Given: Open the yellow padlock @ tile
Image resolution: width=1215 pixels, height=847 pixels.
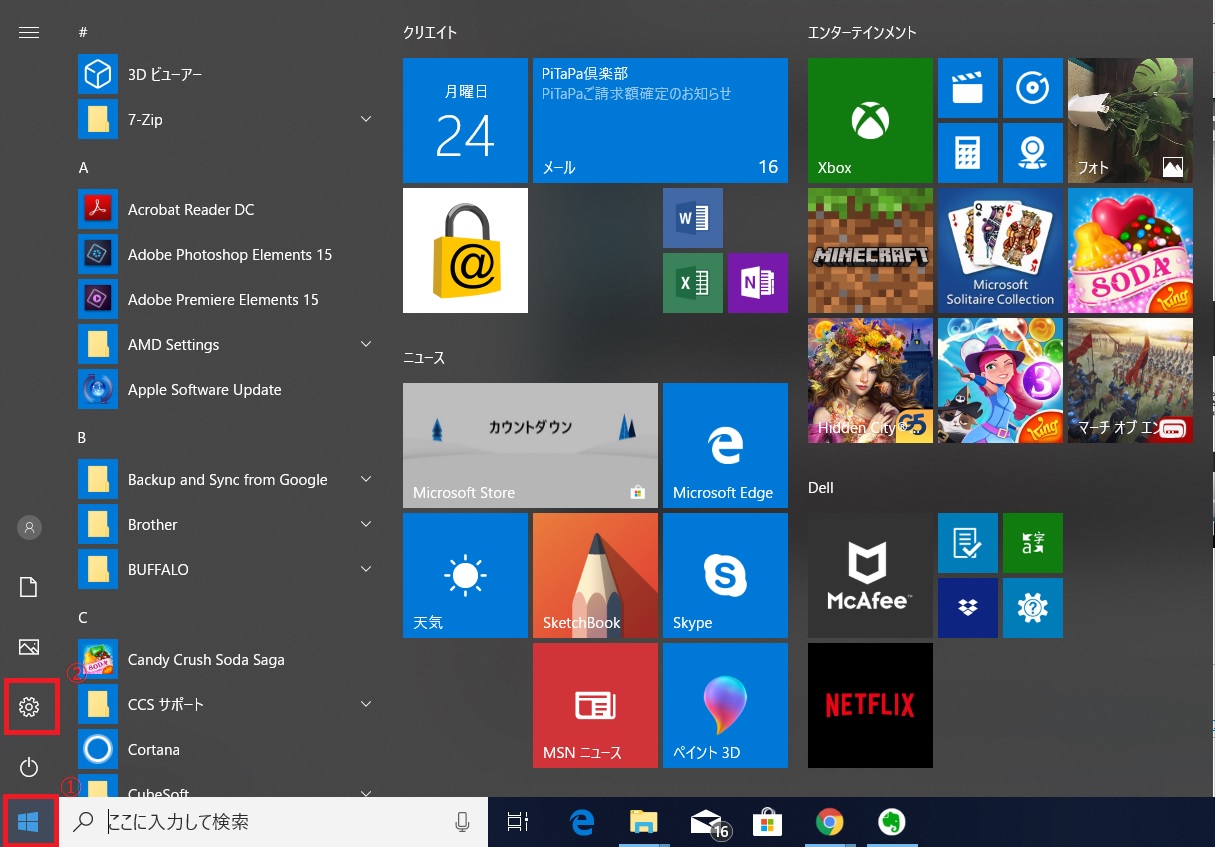Looking at the screenshot, I should (x=465, y=250).
